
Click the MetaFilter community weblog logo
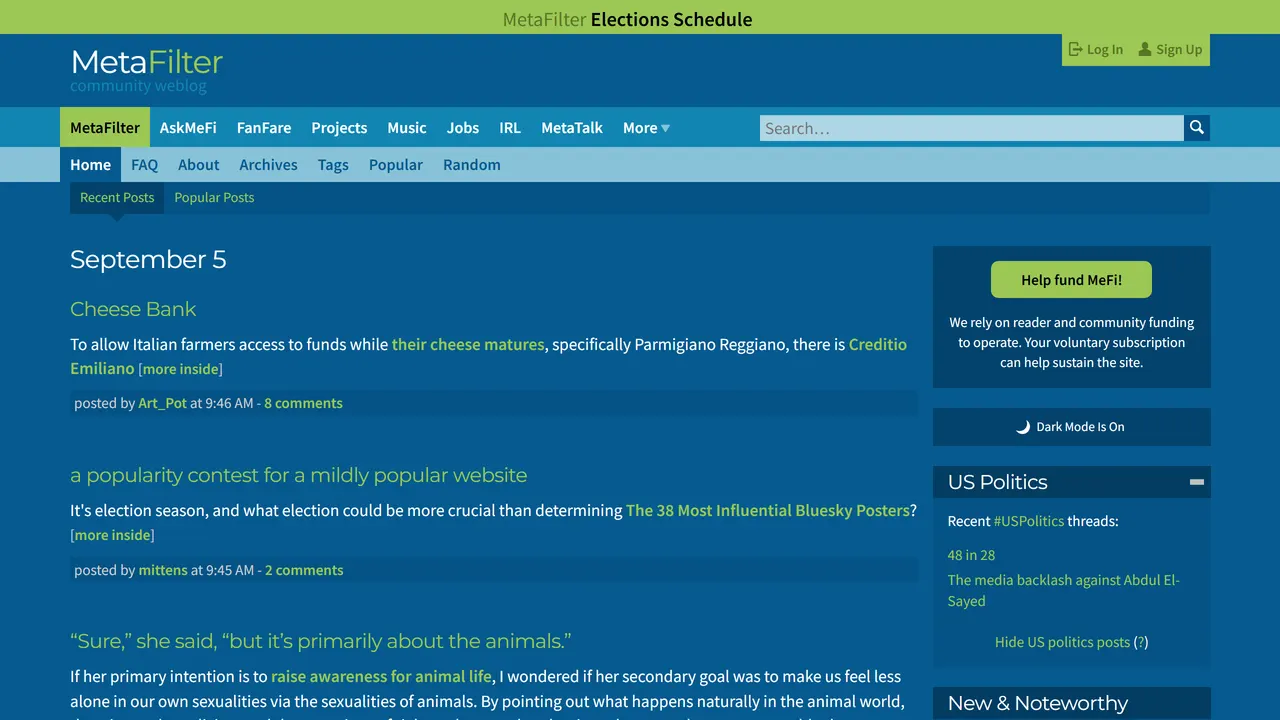click(147, 70)
